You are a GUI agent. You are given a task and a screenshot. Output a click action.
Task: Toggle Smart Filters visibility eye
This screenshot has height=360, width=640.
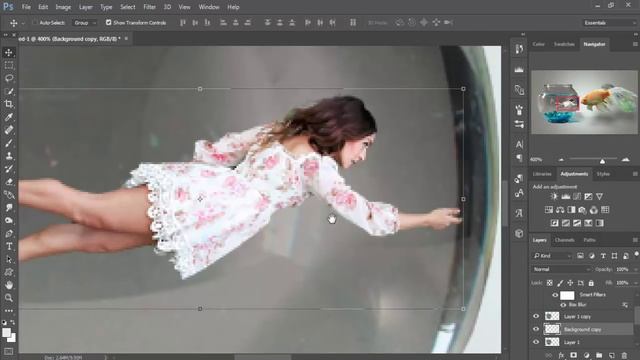click(555, 295)
